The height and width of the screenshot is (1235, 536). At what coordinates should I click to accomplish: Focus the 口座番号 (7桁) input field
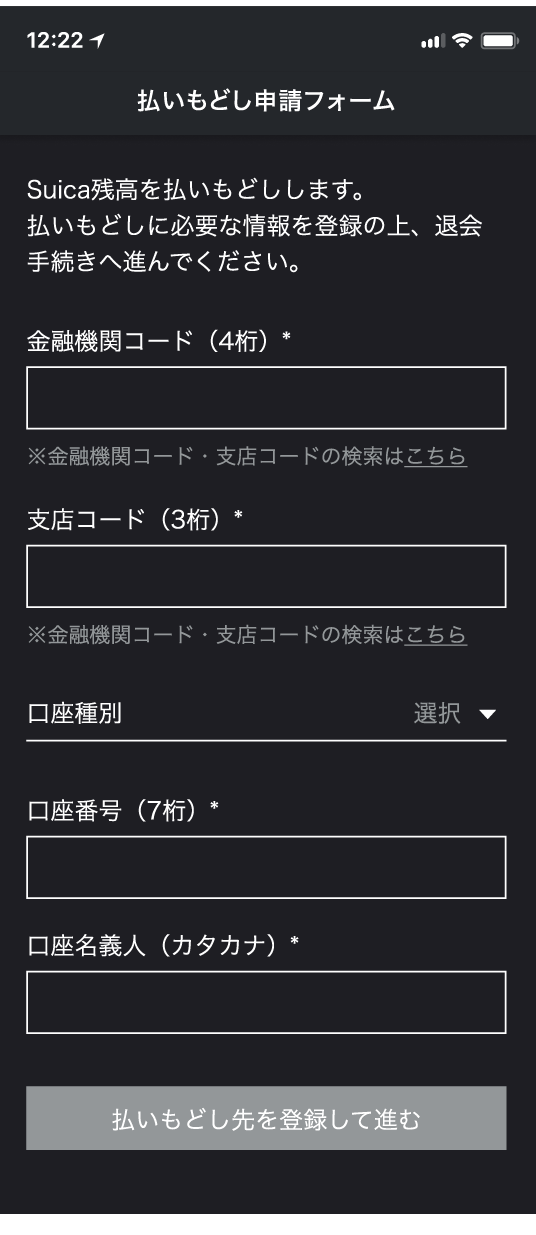tap(266, 867)
